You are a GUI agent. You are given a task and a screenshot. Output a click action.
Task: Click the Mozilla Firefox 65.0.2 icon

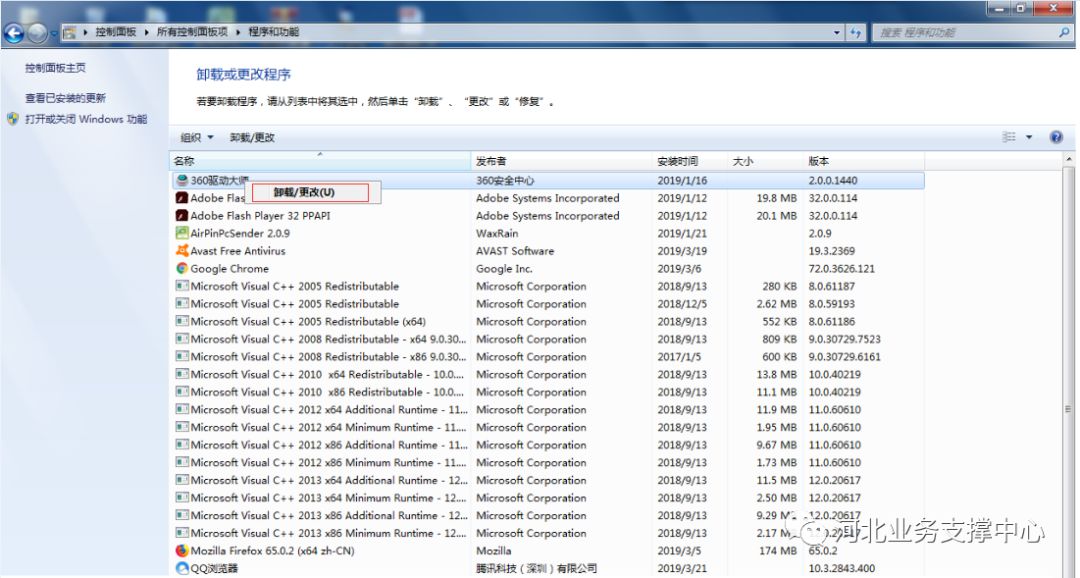click(x=182, y=551)
